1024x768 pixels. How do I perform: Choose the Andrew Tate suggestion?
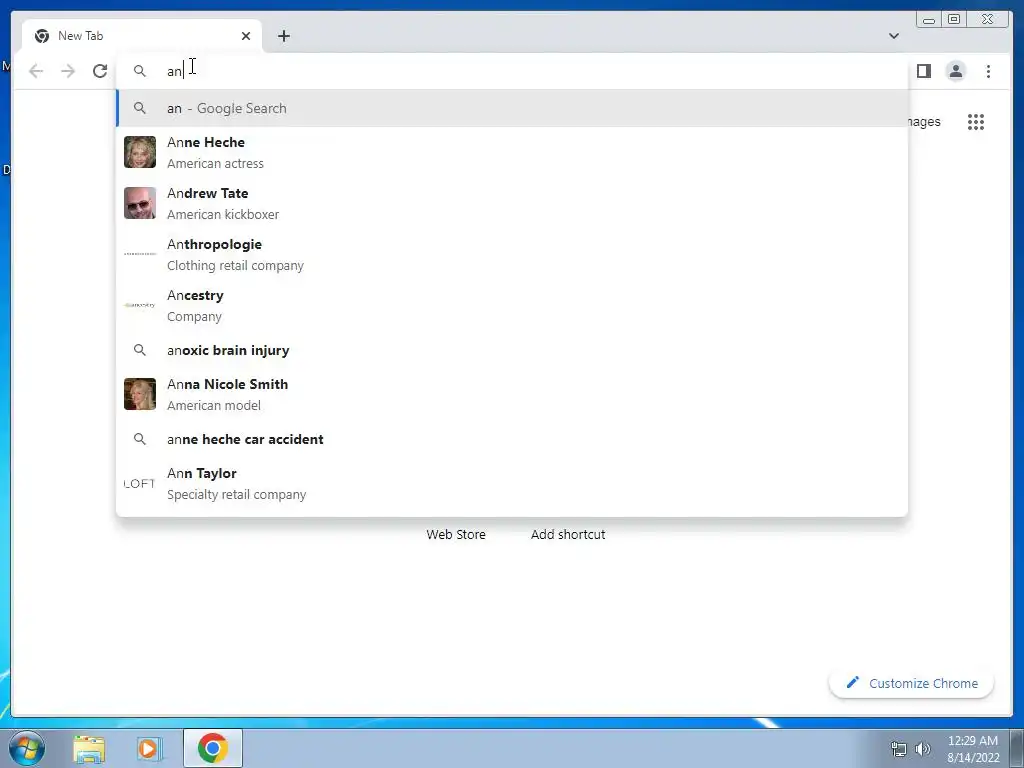coord(512,203)
